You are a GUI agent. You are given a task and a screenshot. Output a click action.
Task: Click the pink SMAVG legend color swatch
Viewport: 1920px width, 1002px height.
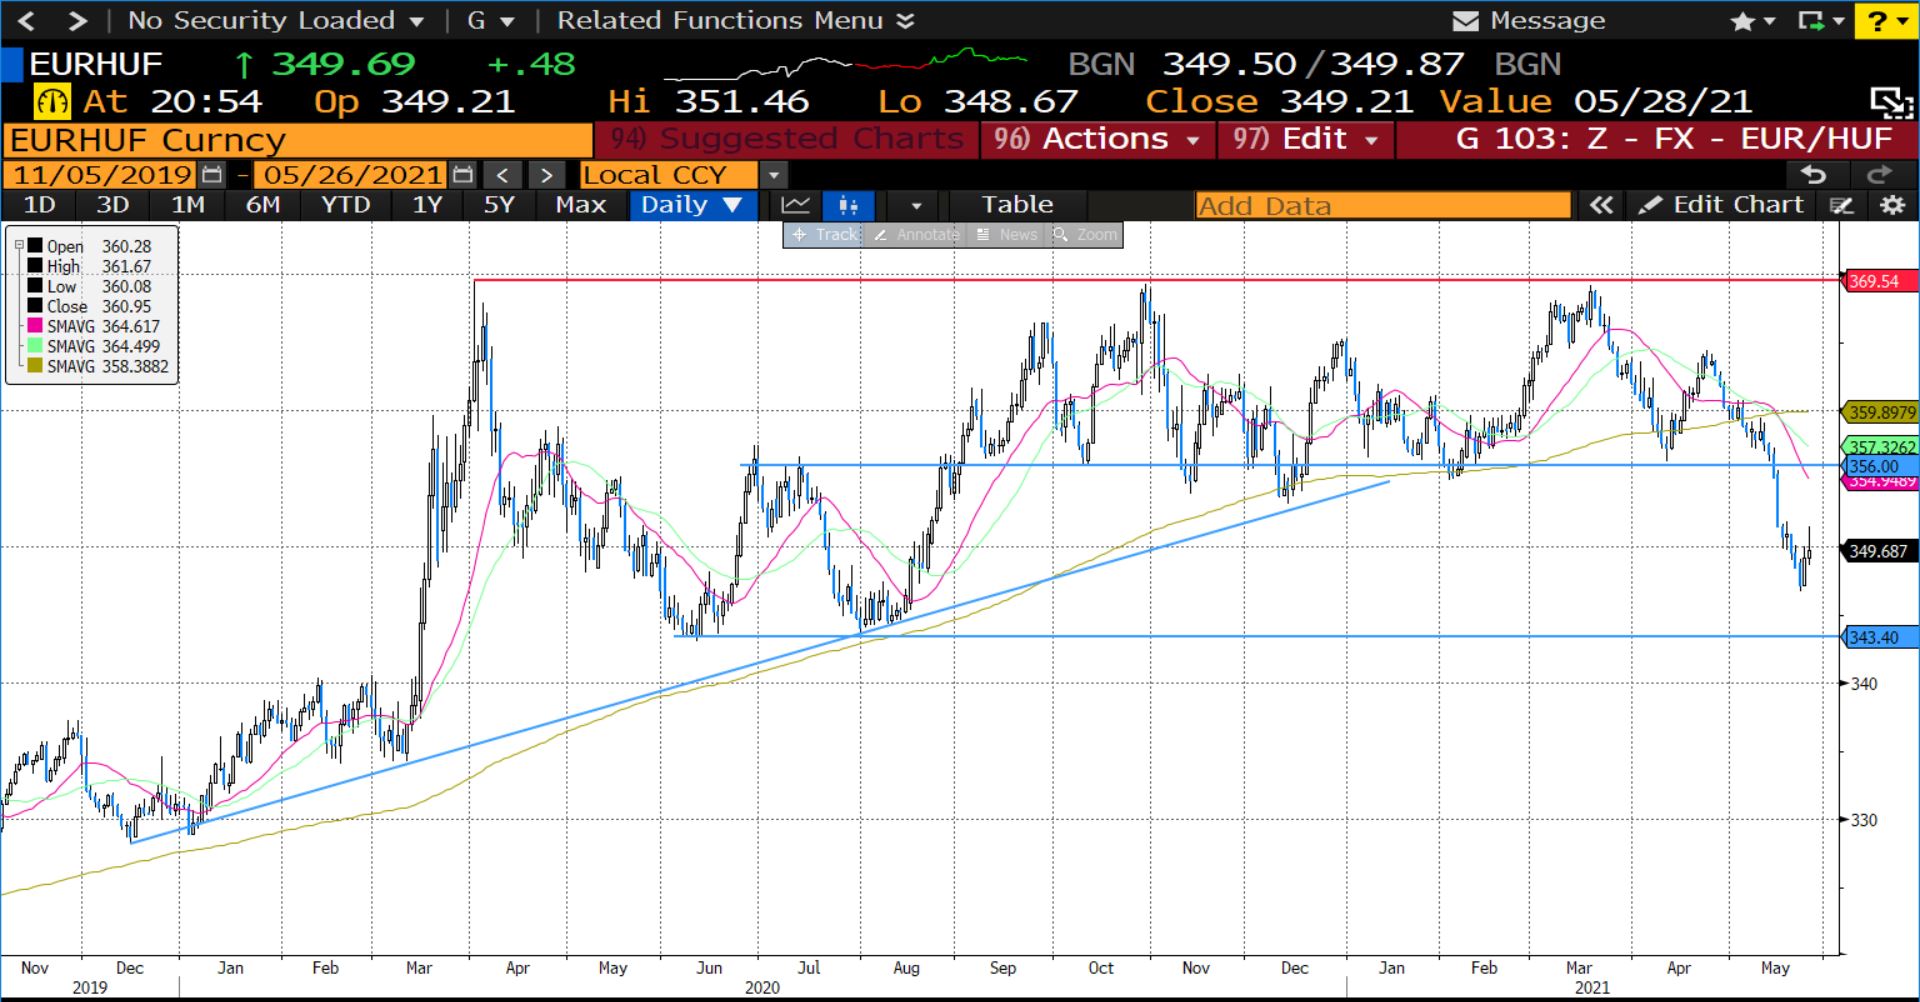35,327
